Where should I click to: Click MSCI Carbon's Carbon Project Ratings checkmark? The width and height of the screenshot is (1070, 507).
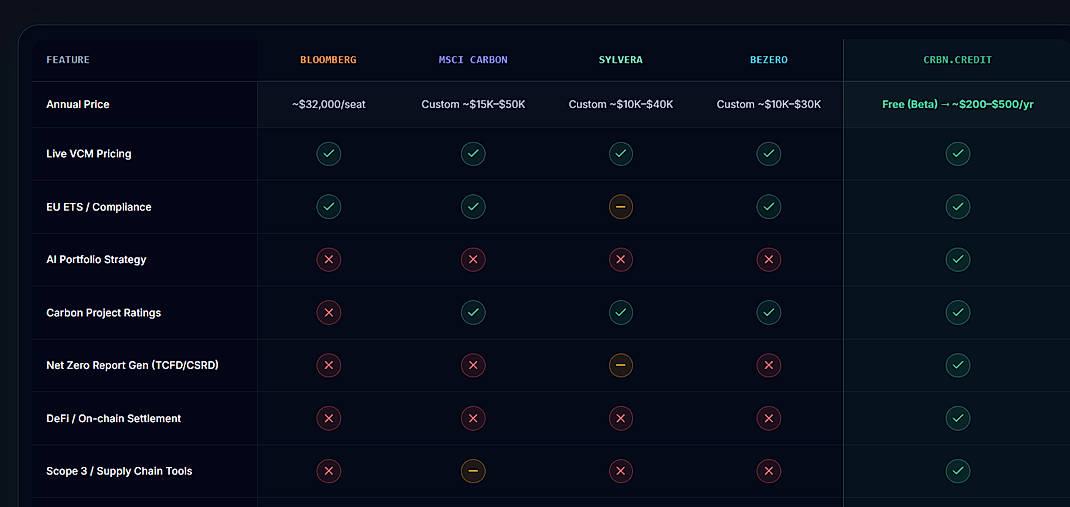(x=473, y=312)
